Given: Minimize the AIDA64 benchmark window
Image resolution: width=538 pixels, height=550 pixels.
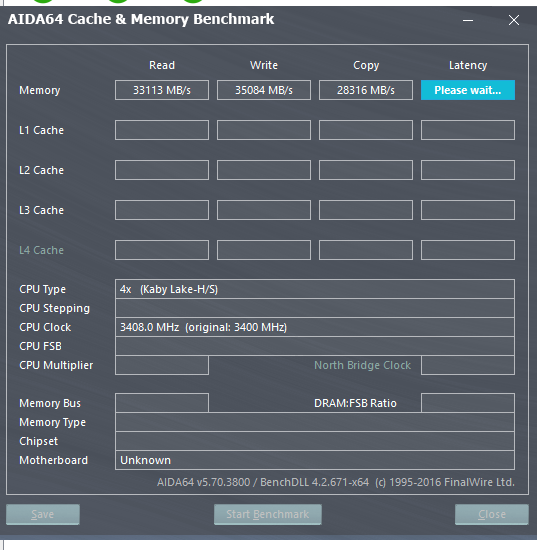Looking at the screenshot, I should [468, 20].
